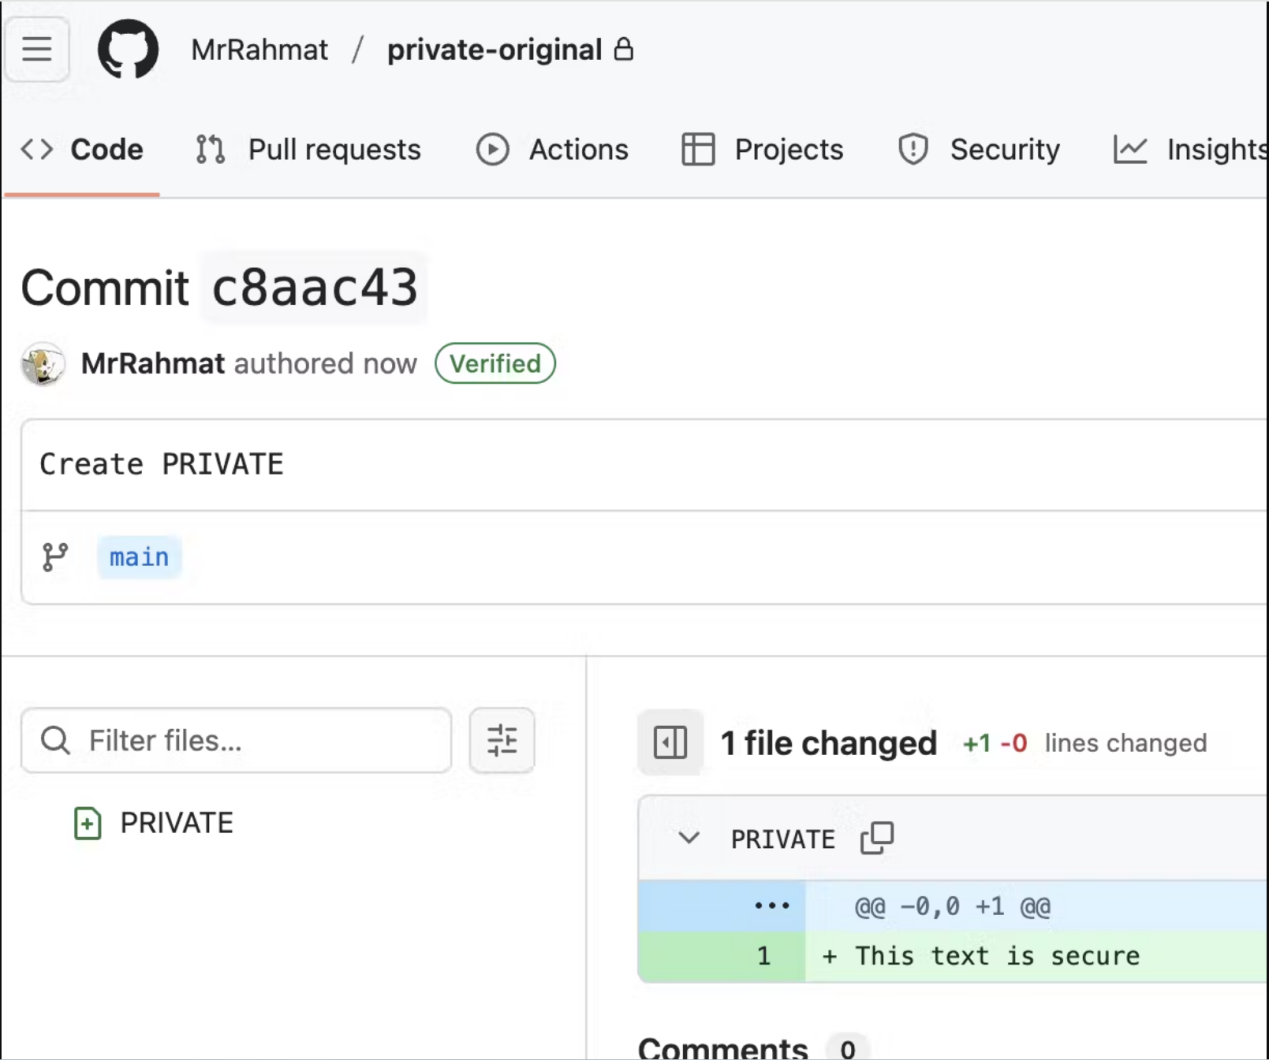Go to the Projects tab
Image resolution: width=1269 pixels, height=1060 pixels.
click(762, 150)
